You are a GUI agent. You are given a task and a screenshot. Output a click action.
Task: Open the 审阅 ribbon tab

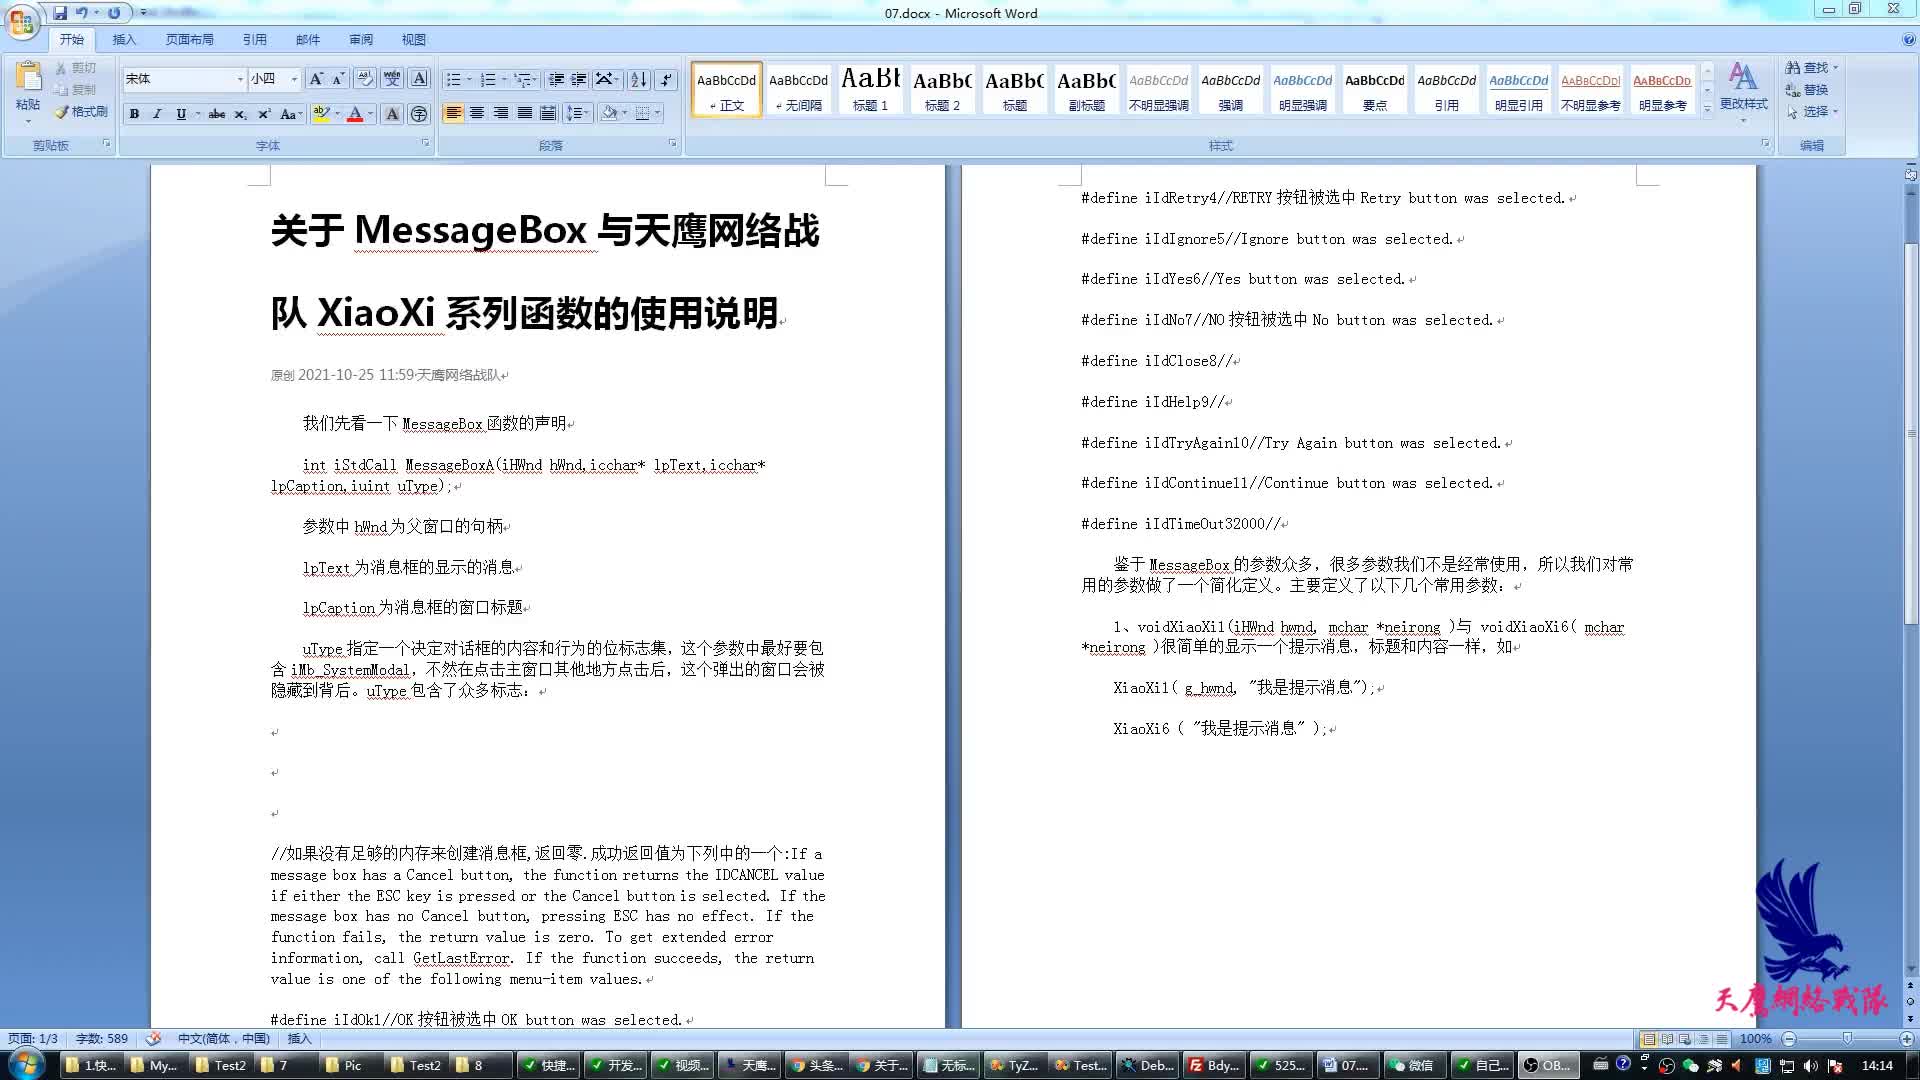pos(361,40)
